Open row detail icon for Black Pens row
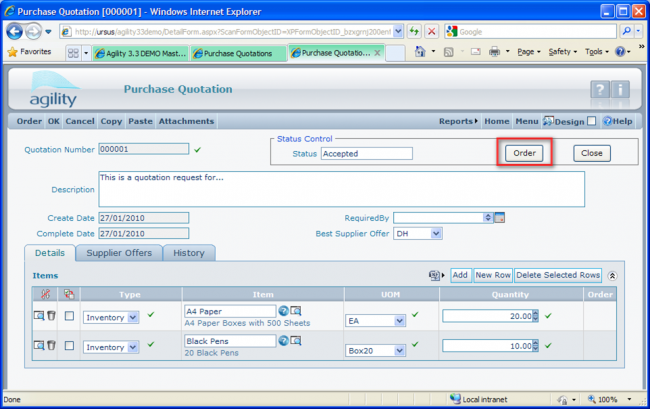The height and width of the screenshot is (409, 650). coord(38,345)
